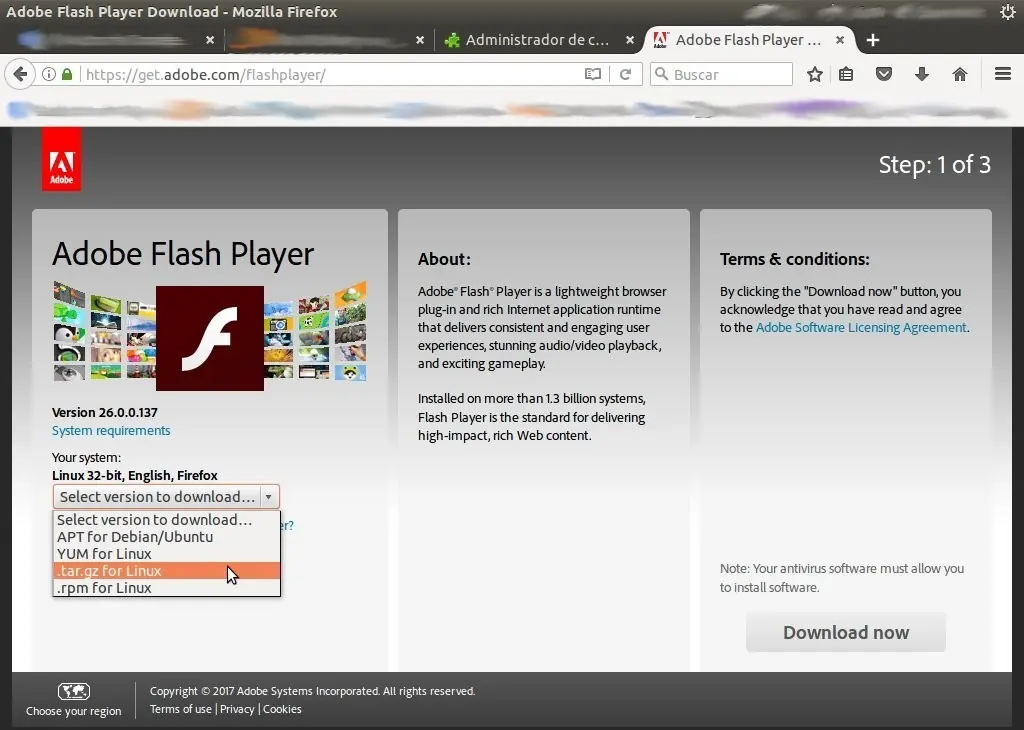Save page to Pocket icon
Screen dimensions: 1024x730
884,74
